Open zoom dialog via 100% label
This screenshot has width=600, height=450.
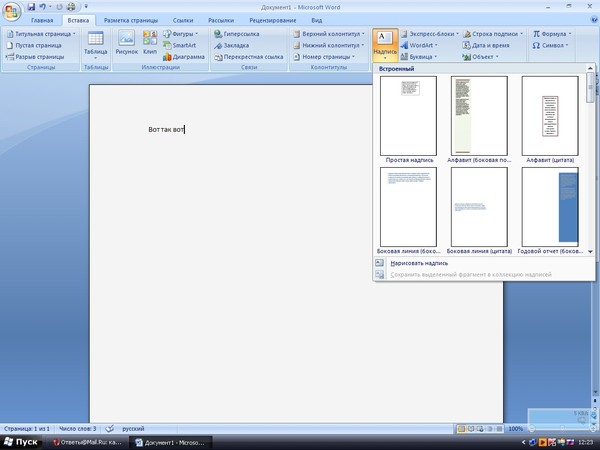[515, 429]
